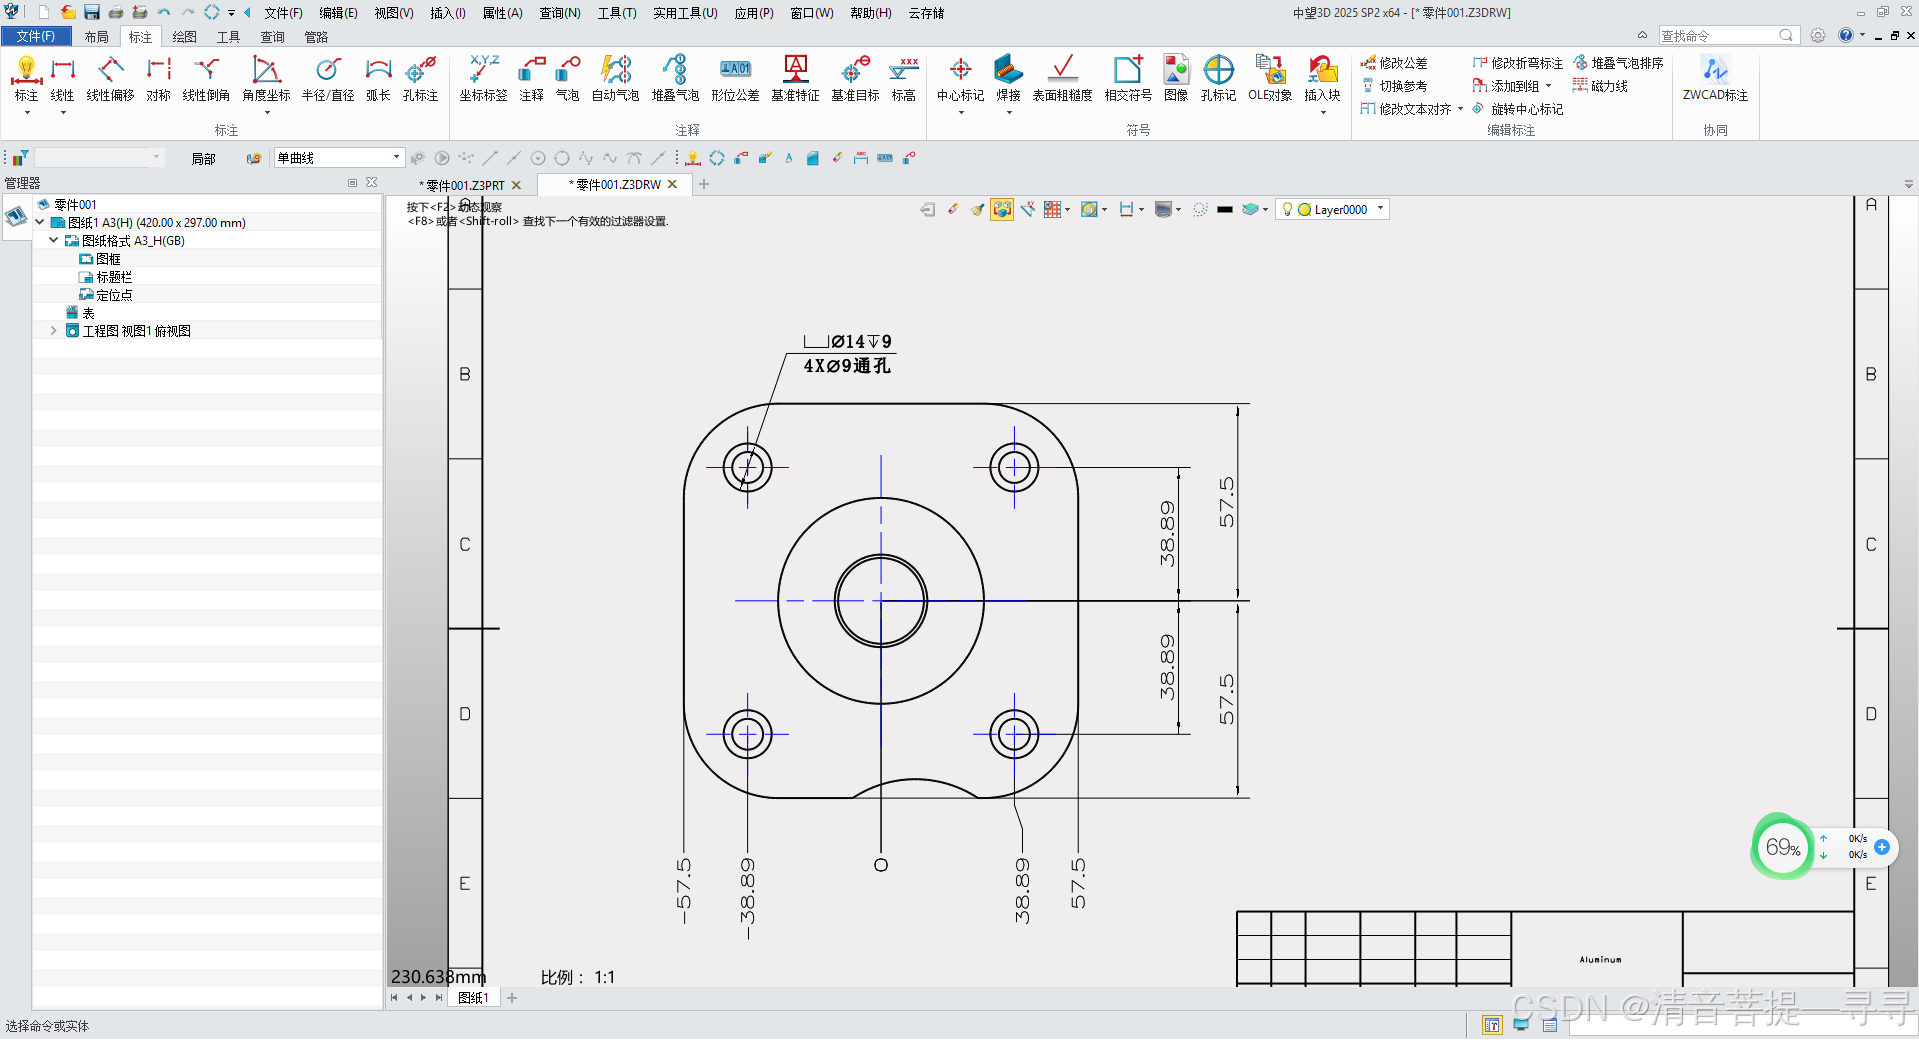Select the 标题栏 tree item

[114, 277]
